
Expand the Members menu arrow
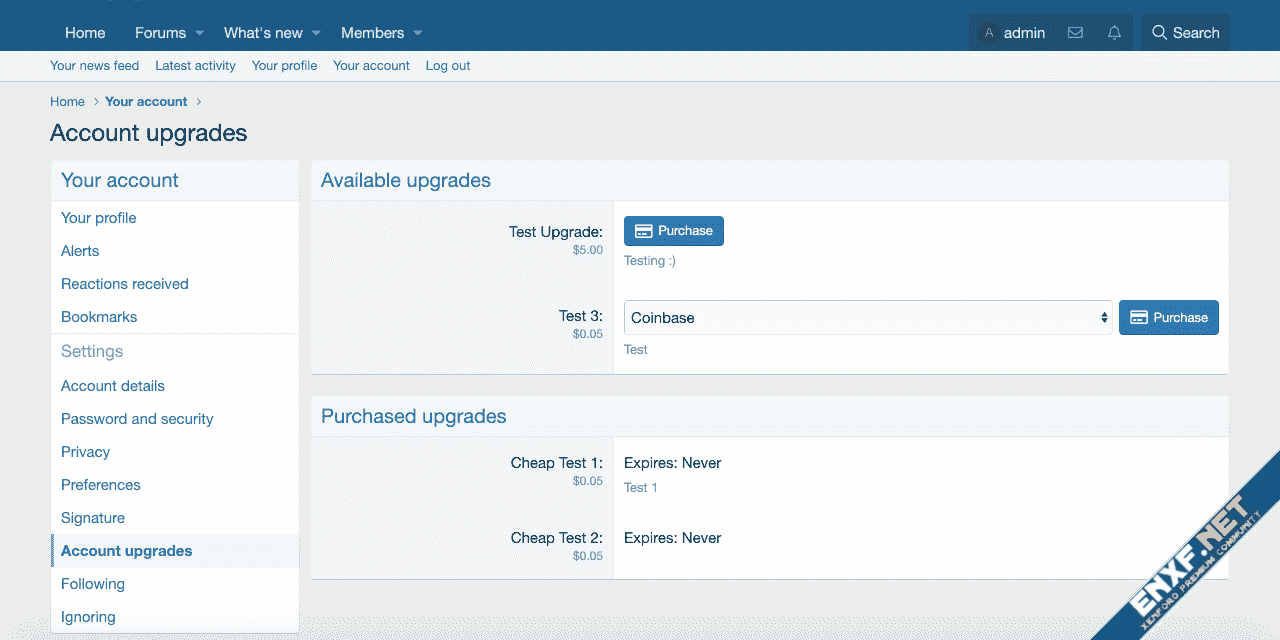[x=418, y=33]
